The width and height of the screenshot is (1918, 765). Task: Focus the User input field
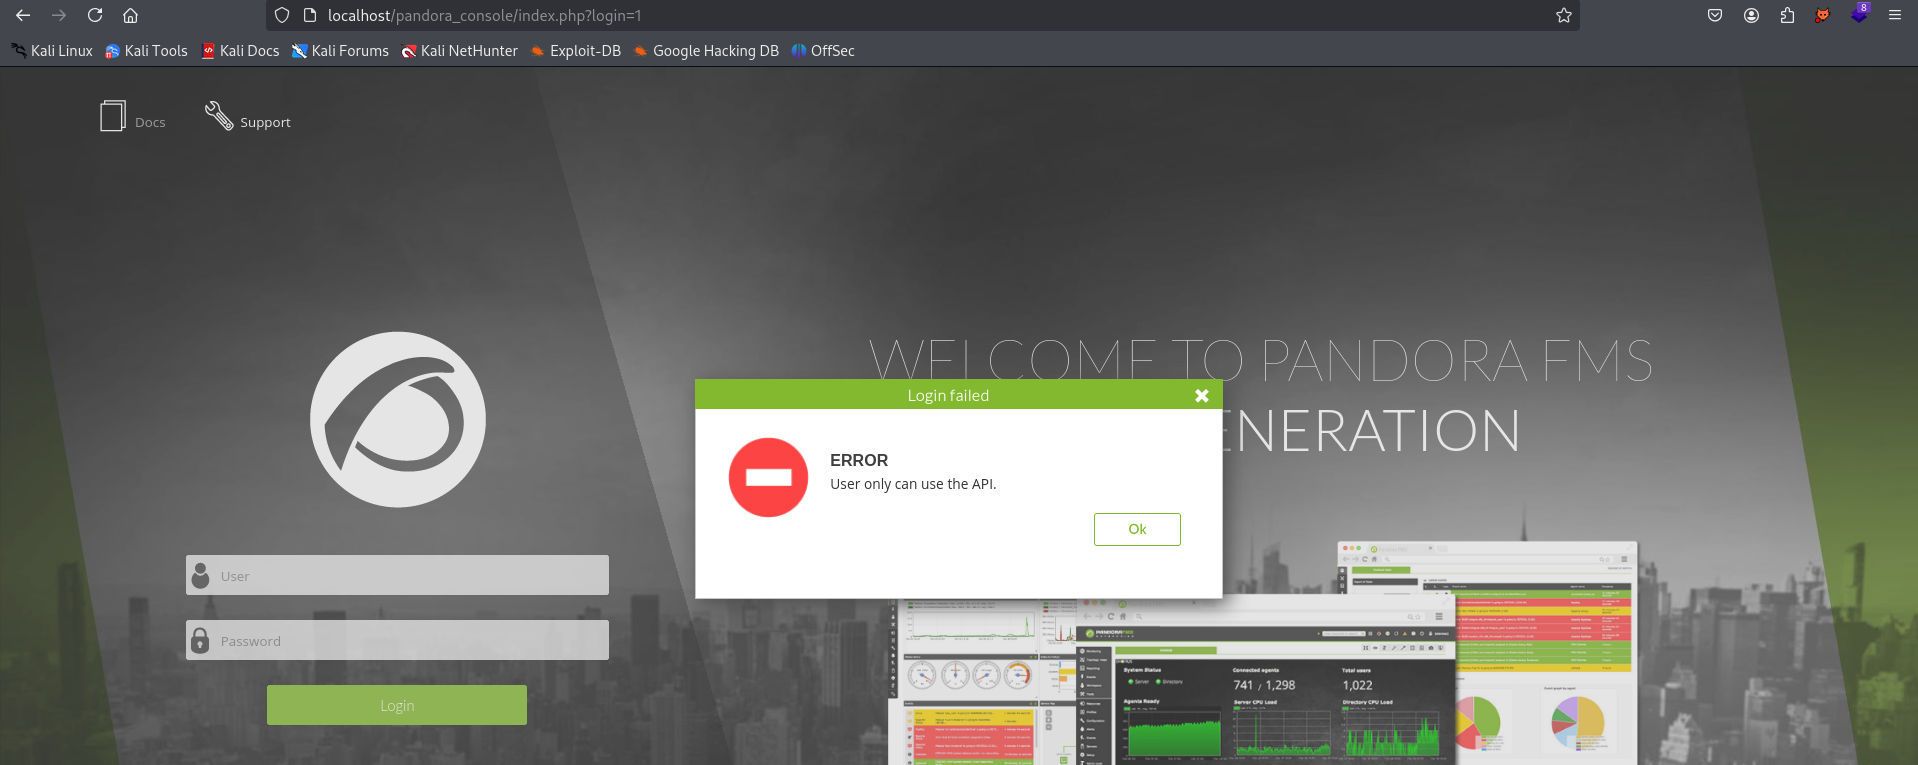[x=397, y=575]
